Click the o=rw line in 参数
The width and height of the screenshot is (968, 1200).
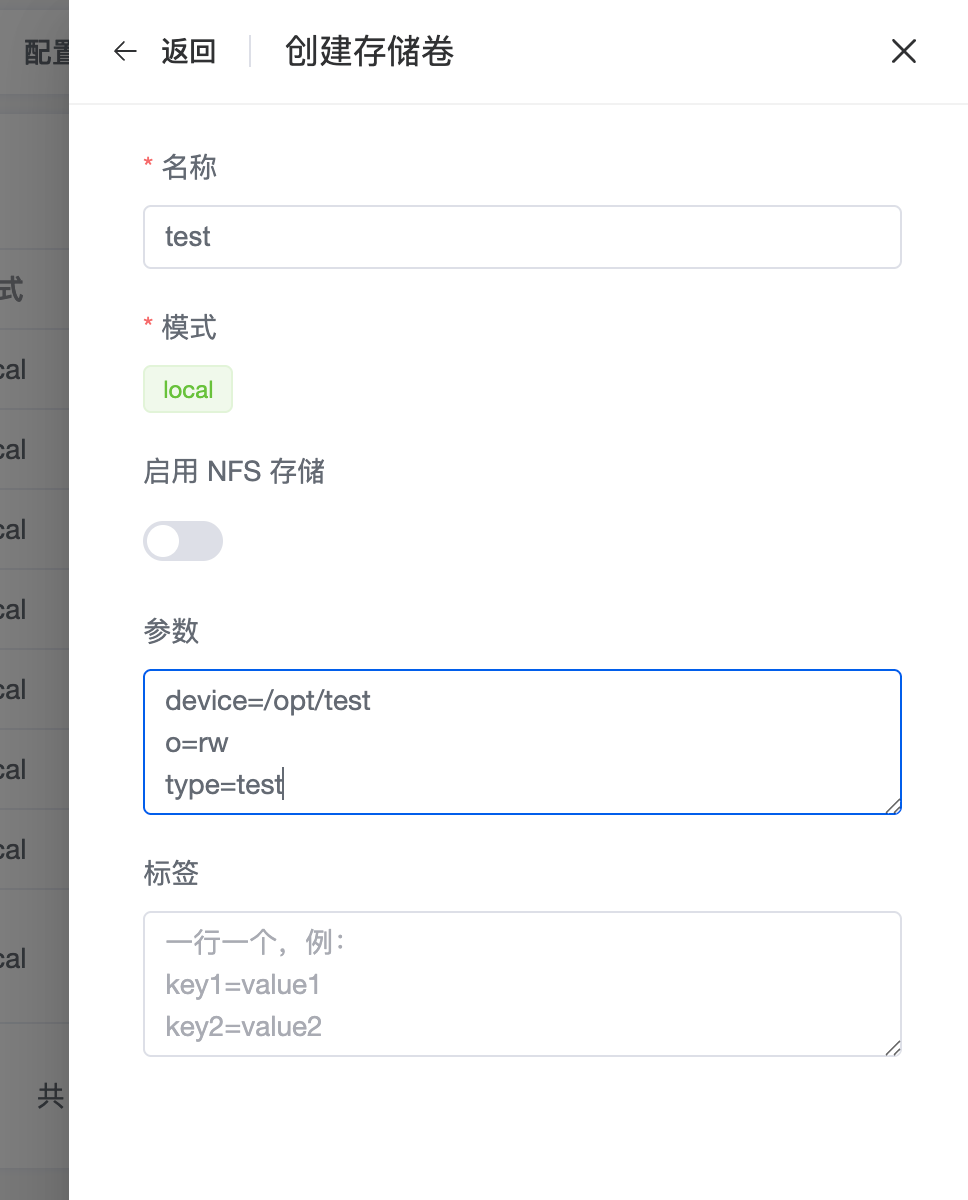(x=197, y=743)
